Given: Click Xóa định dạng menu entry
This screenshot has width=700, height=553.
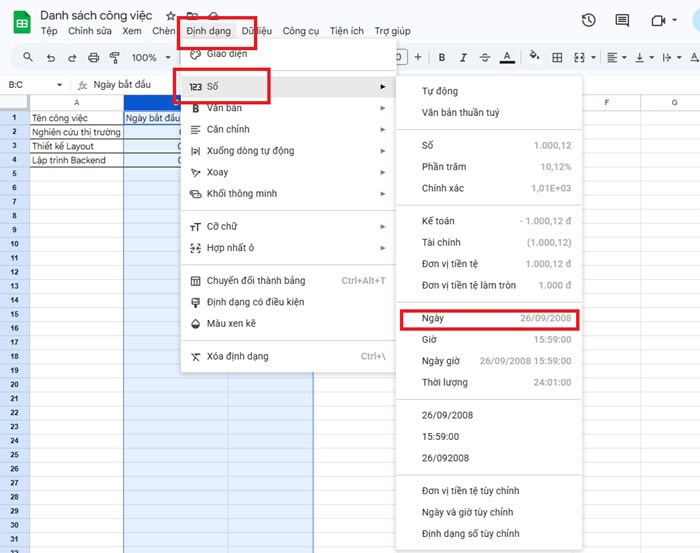Looking at the screenshot, I should [x=237, y=356].
